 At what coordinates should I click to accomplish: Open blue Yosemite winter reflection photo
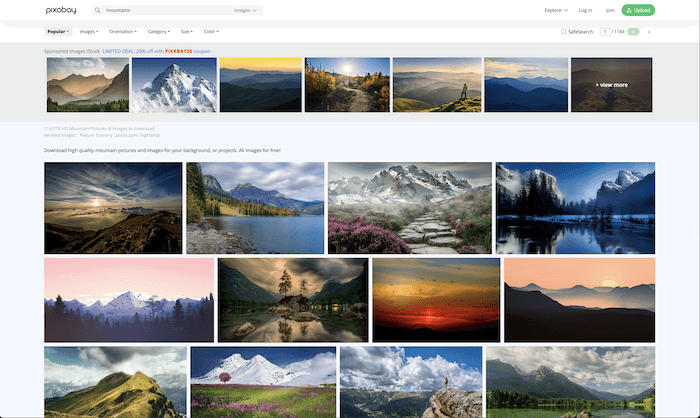tap(575, 208)
